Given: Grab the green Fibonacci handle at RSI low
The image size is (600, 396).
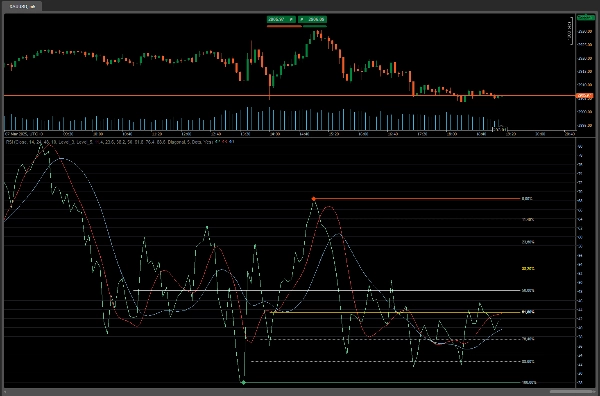Looking at the screenshot, I should pyautogui.click(x=243, y=382).
